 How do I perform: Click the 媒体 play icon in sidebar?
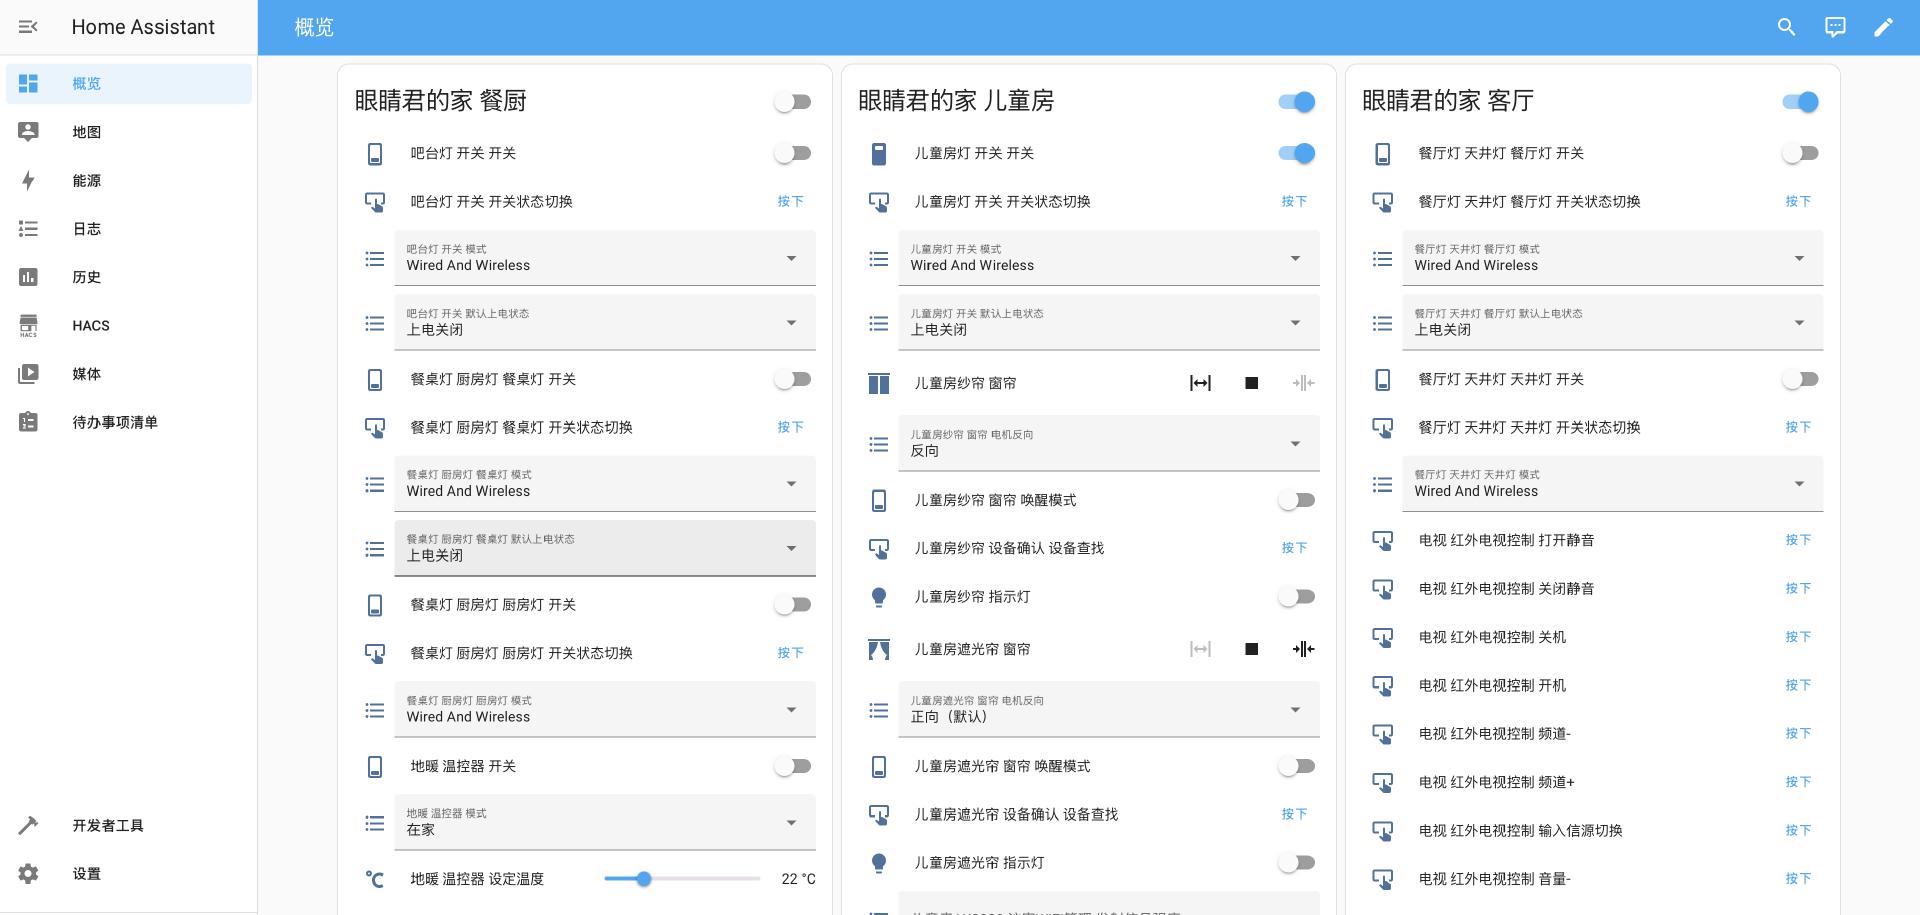[28, 374]
